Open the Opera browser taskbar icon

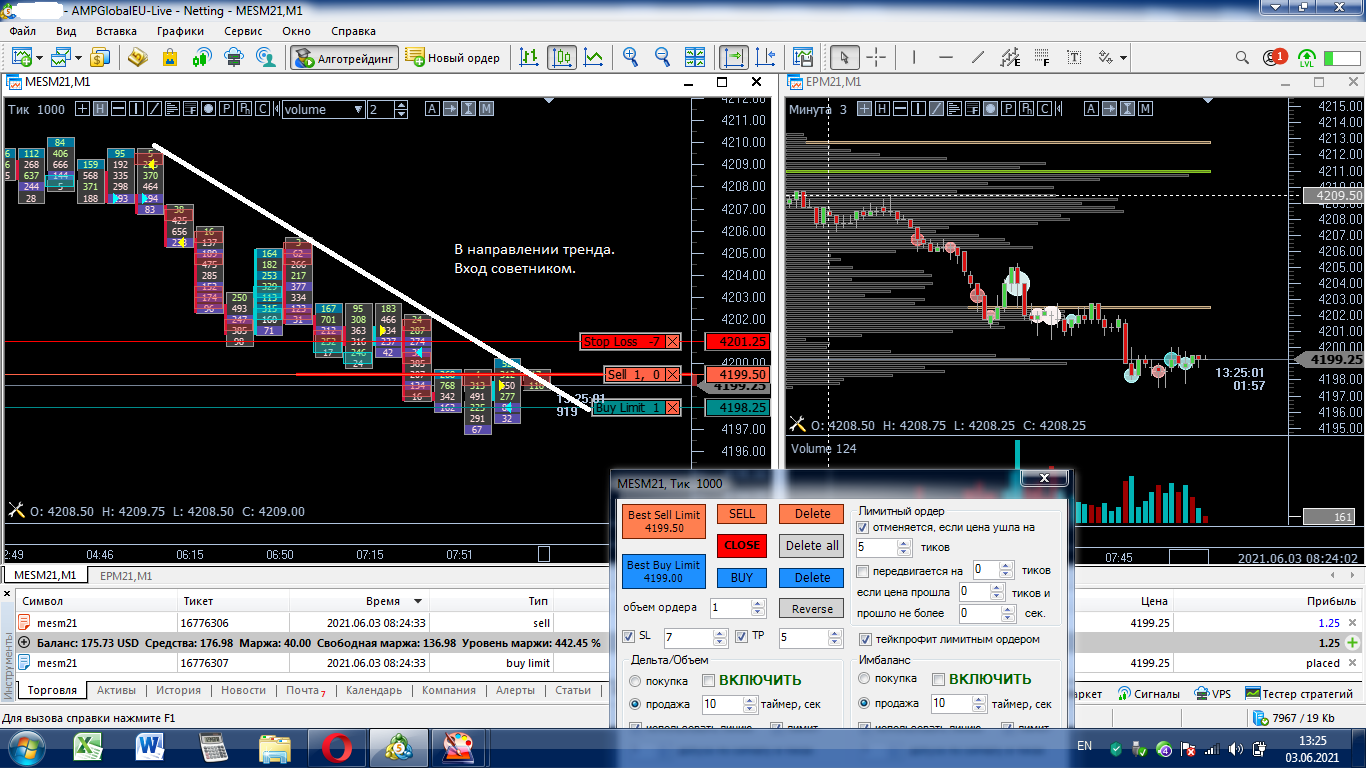pos(337,747)
